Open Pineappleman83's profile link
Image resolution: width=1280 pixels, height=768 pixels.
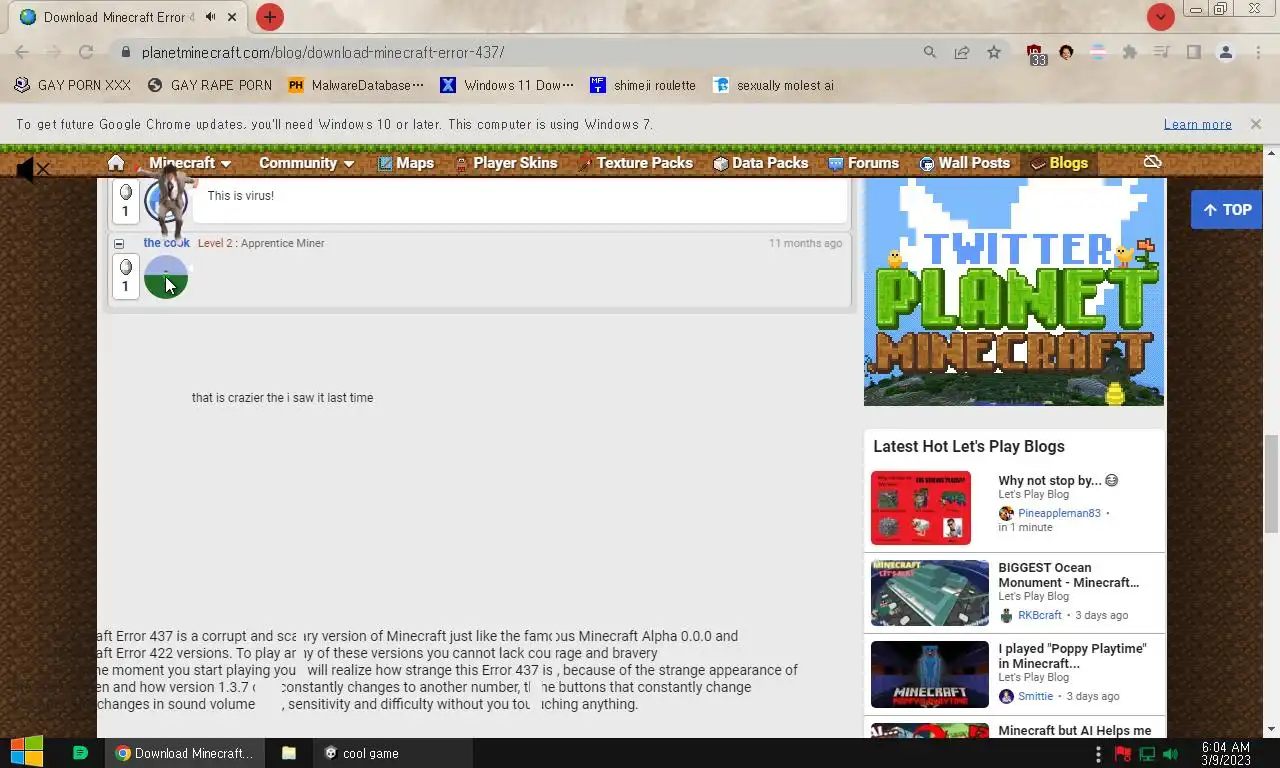1059,513
